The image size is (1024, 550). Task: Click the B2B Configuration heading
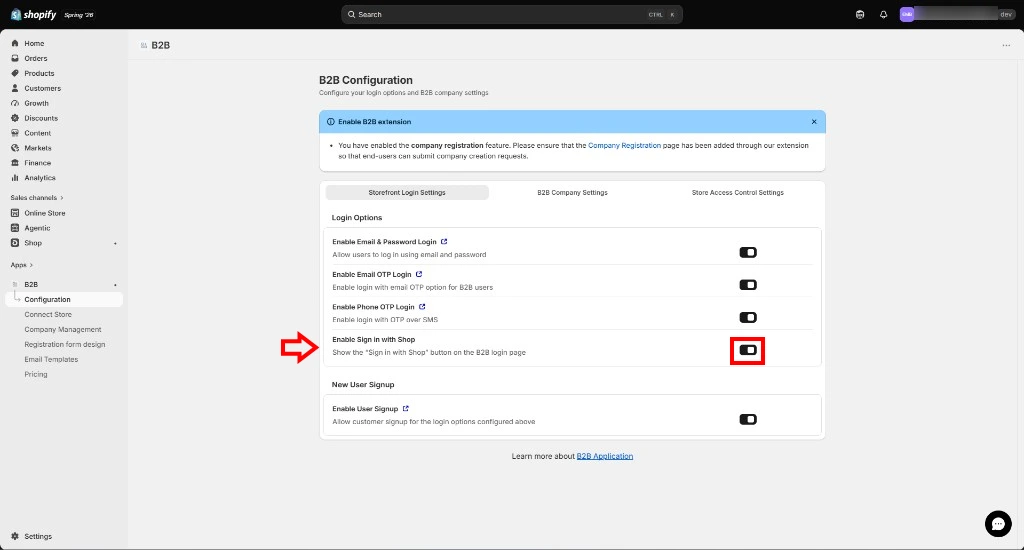pyautogui.click(x=366, y=80)
